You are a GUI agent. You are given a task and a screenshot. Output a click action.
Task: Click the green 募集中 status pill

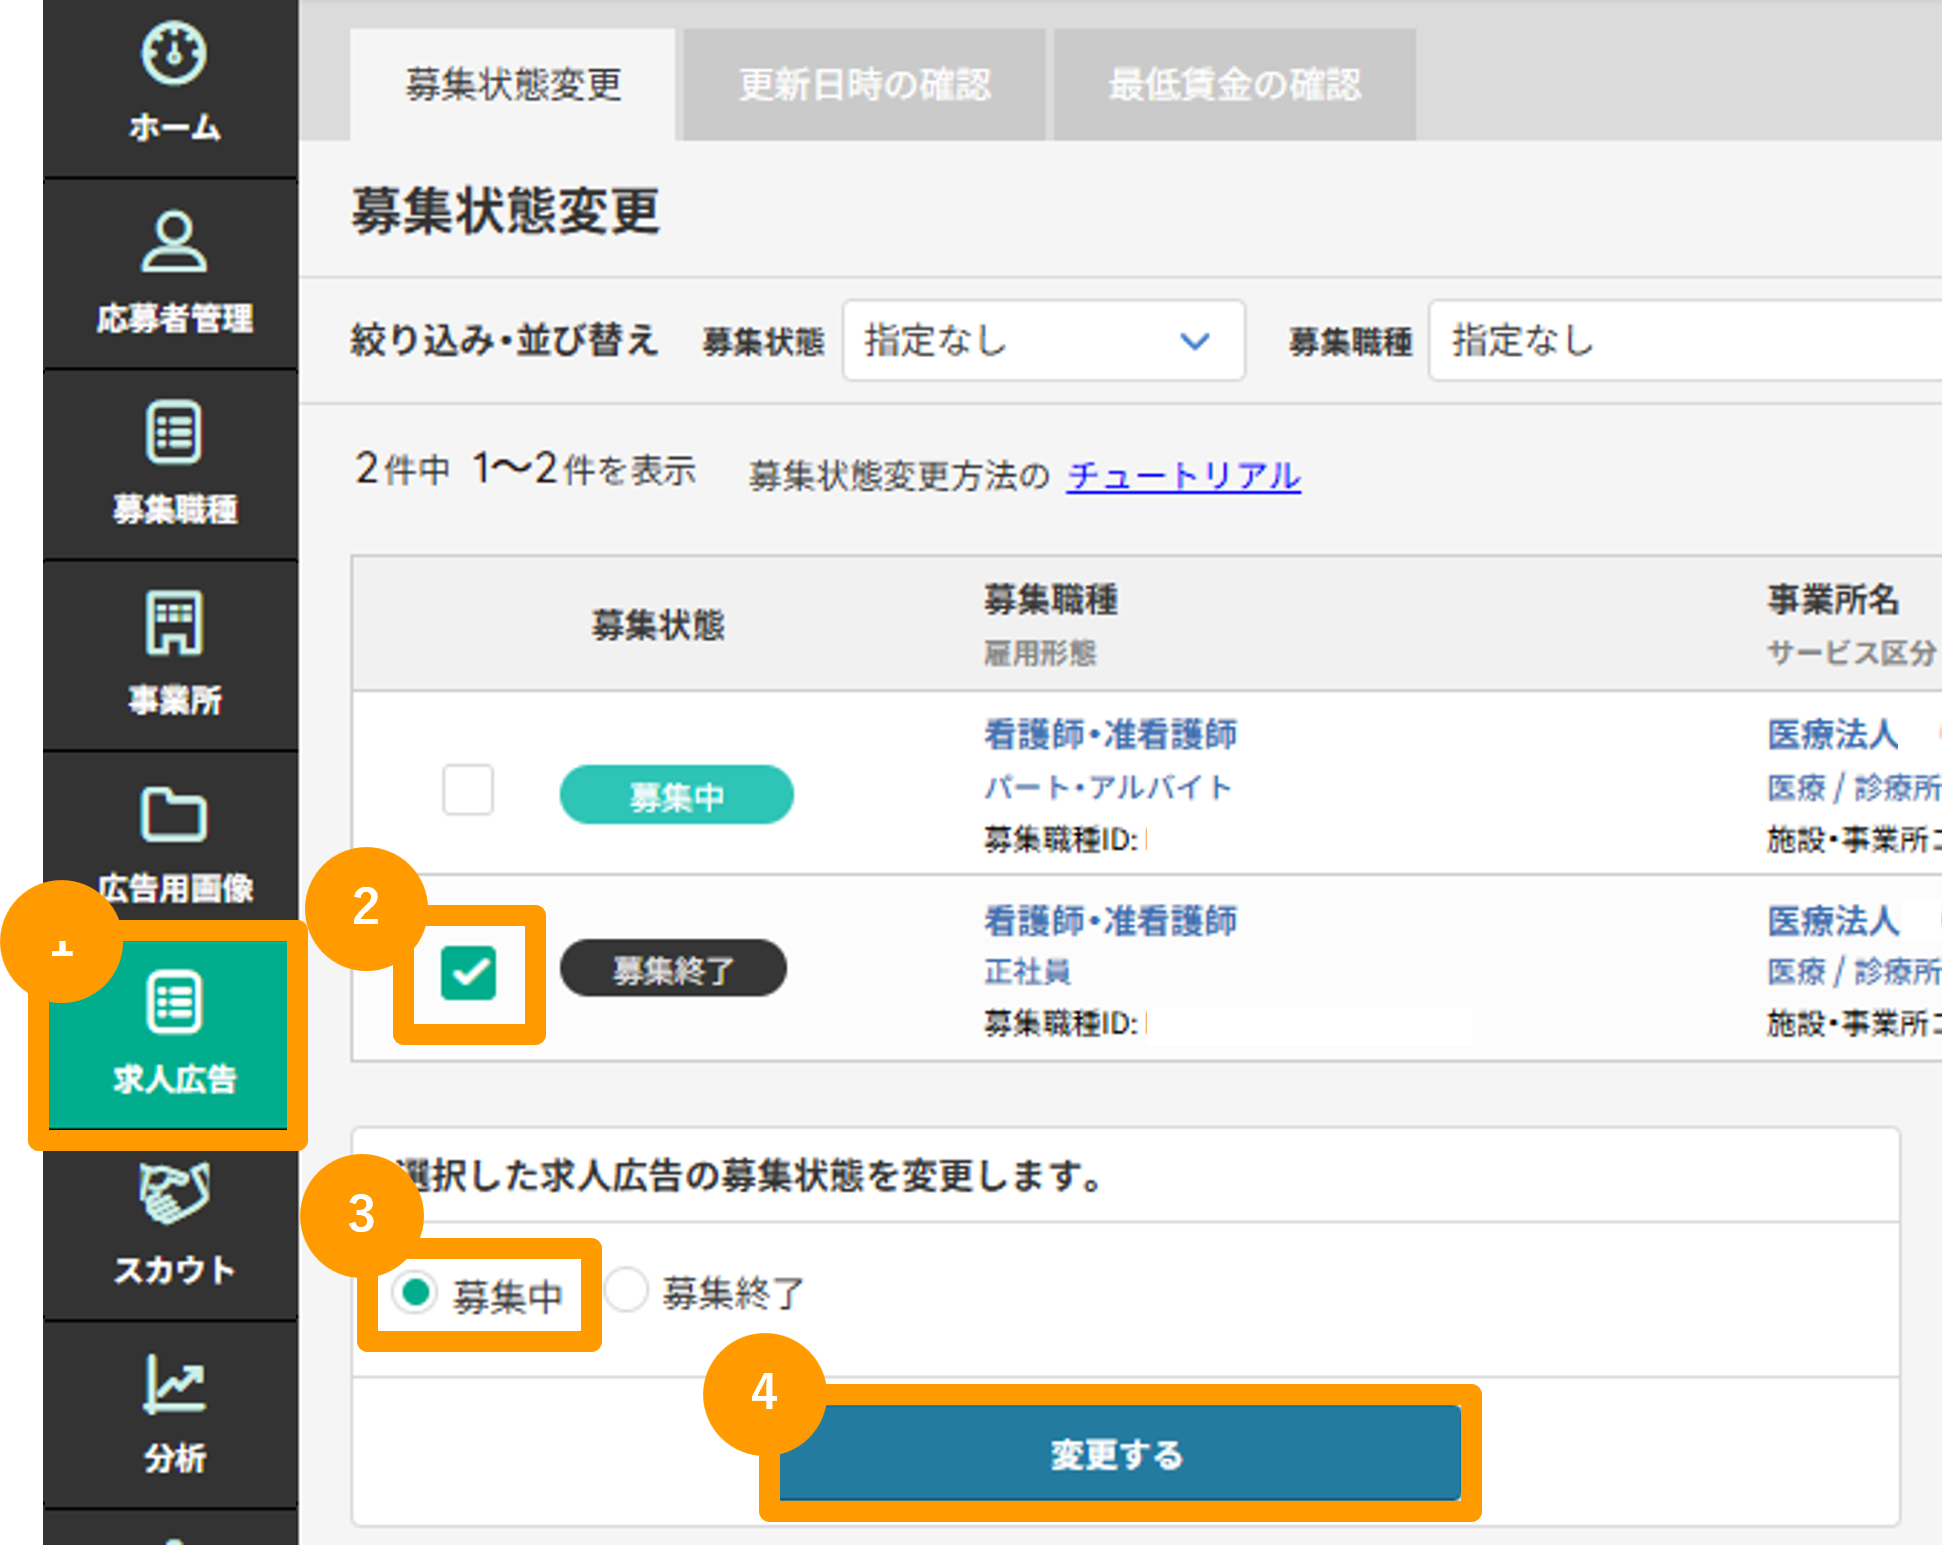676,793
